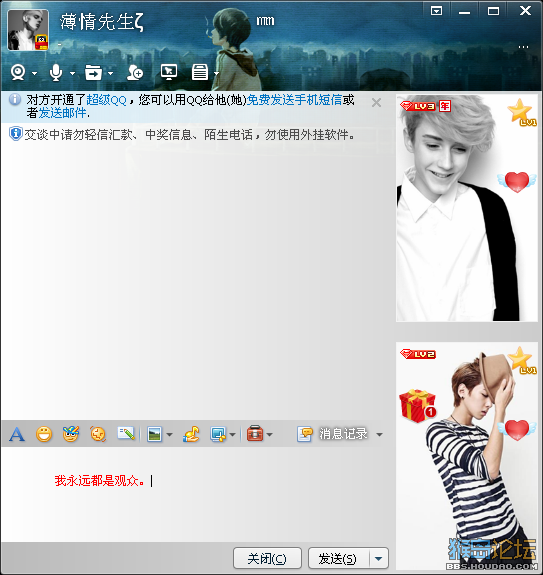Expand the voice call options arrow
Viewport: 543px width, 575px height.
point(73,73)
